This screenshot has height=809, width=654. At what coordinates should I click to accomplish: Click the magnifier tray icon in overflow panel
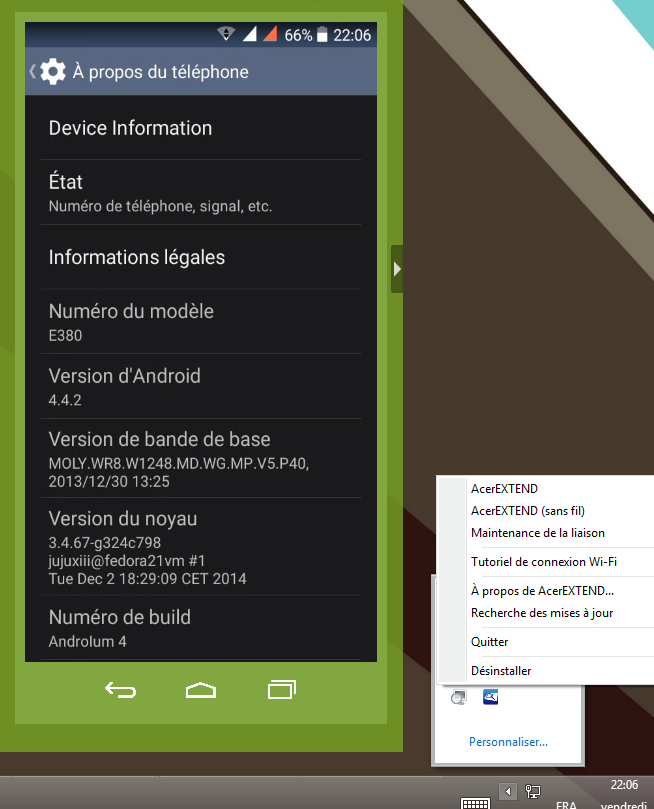pos(459,697)
